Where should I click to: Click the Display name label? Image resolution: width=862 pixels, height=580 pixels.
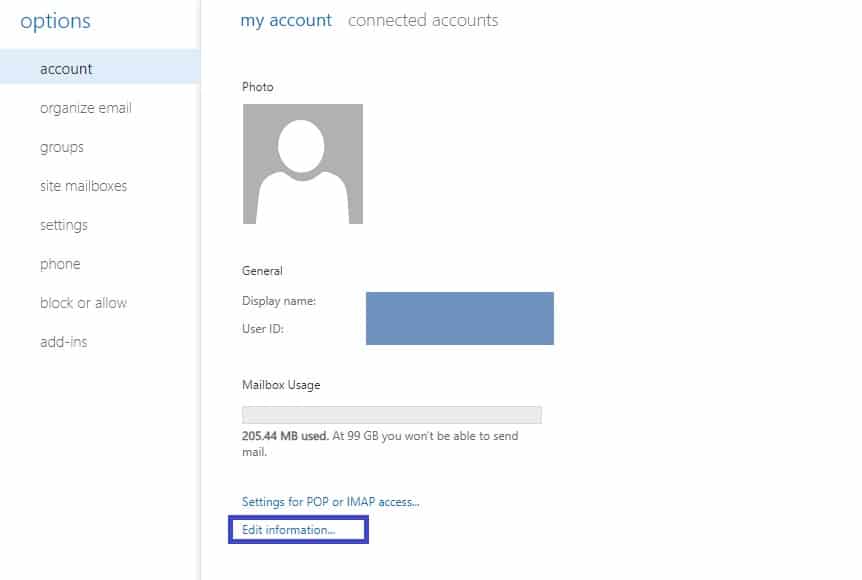(279, 301)
